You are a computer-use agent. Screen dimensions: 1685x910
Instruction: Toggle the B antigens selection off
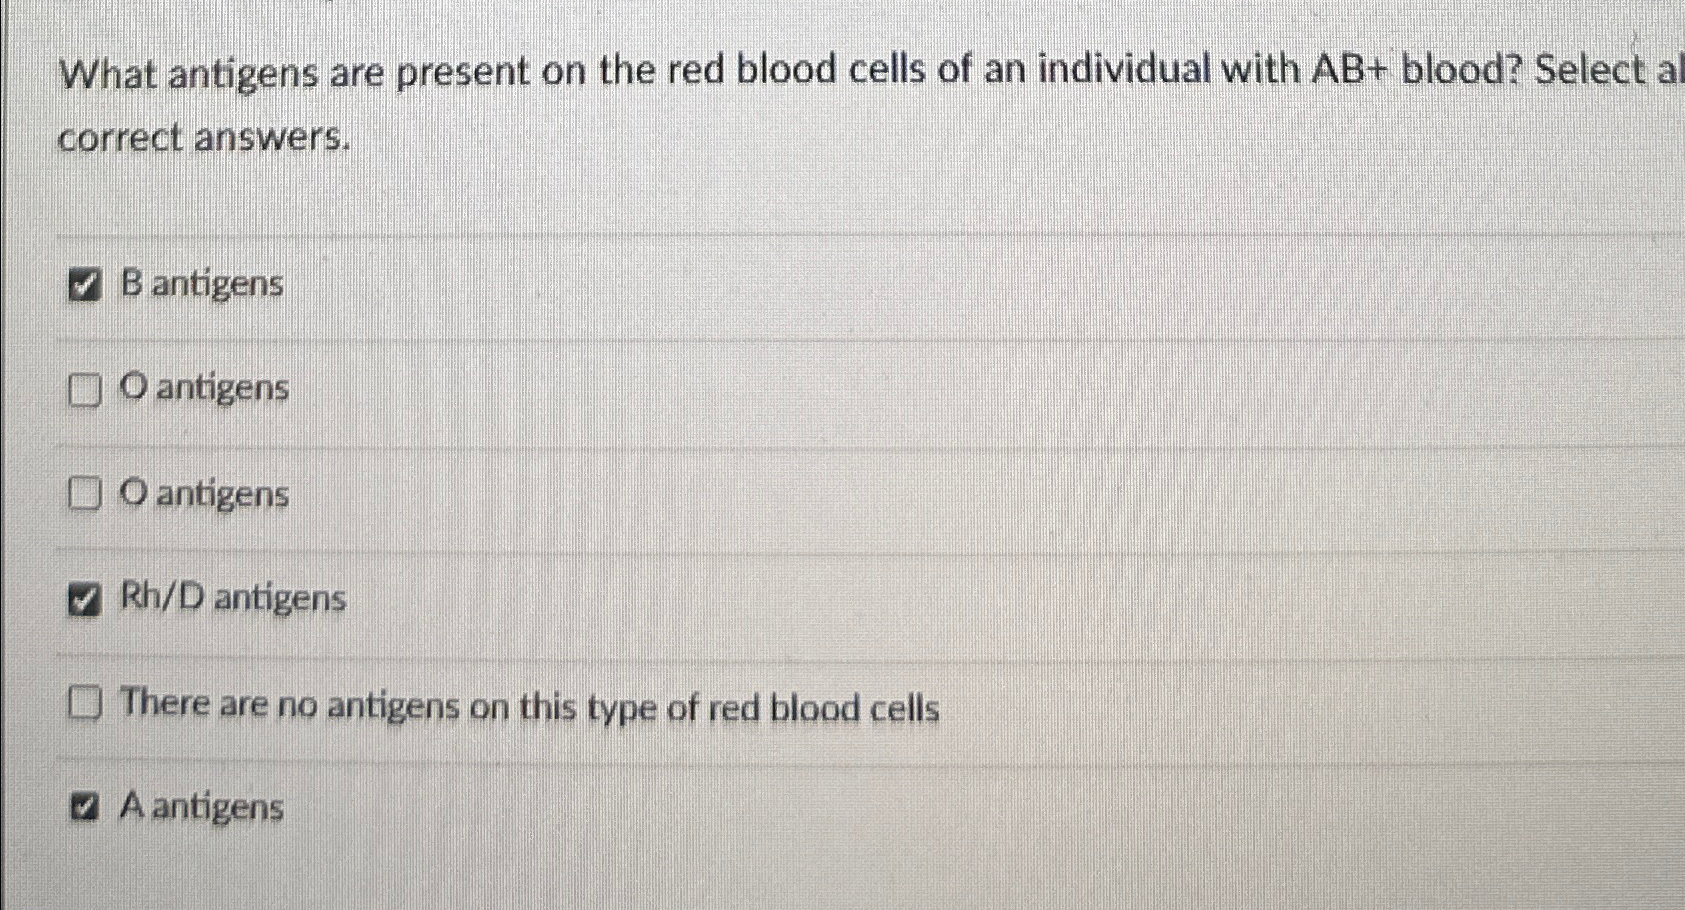(x=86, y=287)
